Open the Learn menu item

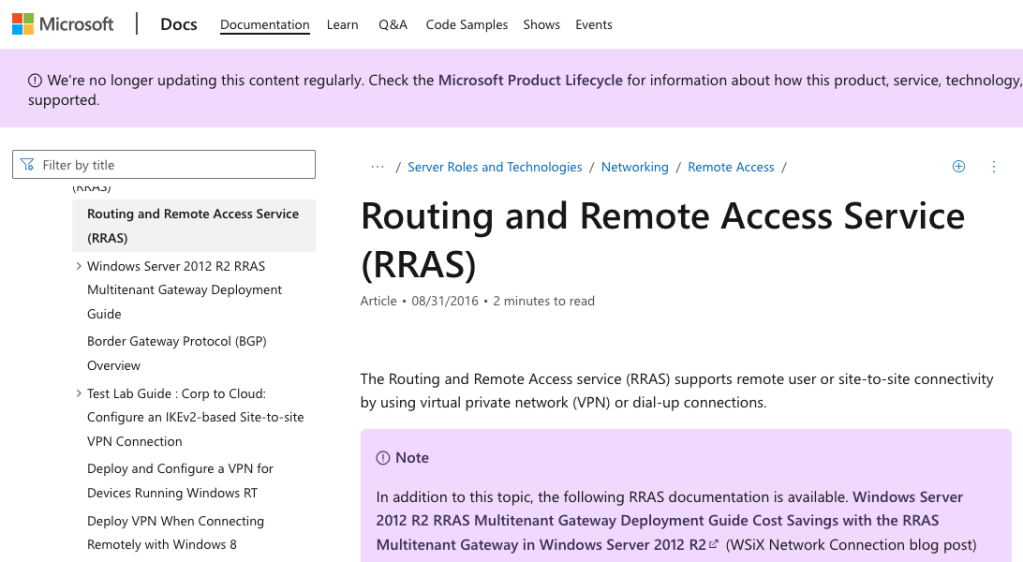coord(342,25)
